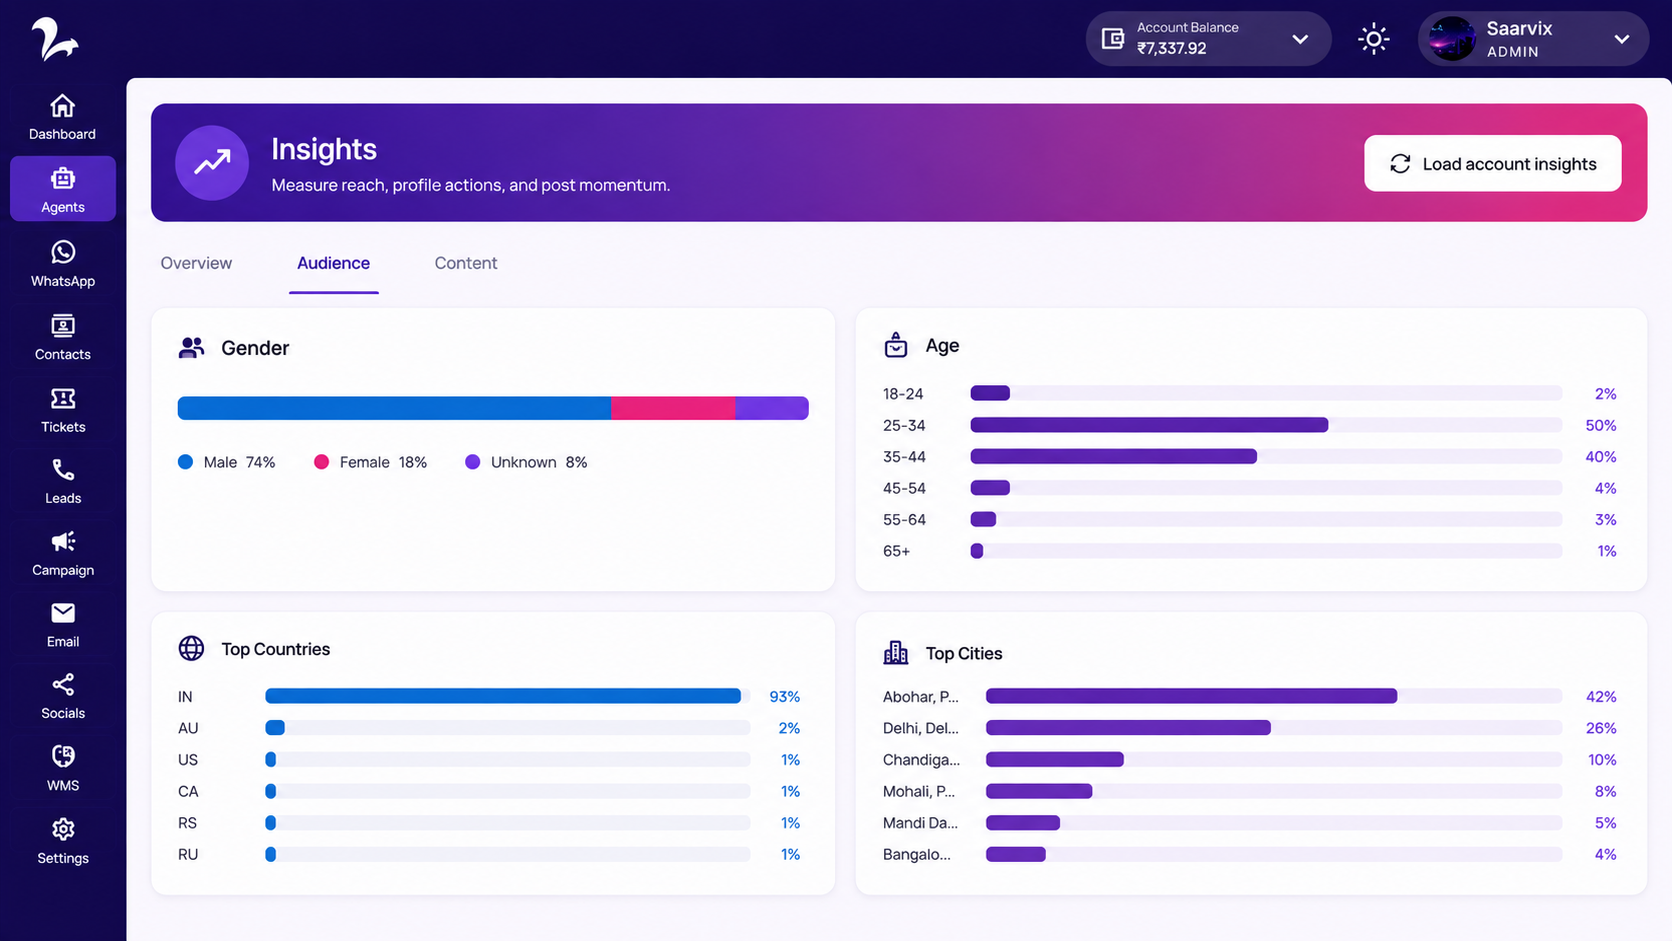Click the Insights heading text
Screen dimensions: 1672x941
pyautogui.click(x=324, y=149)
